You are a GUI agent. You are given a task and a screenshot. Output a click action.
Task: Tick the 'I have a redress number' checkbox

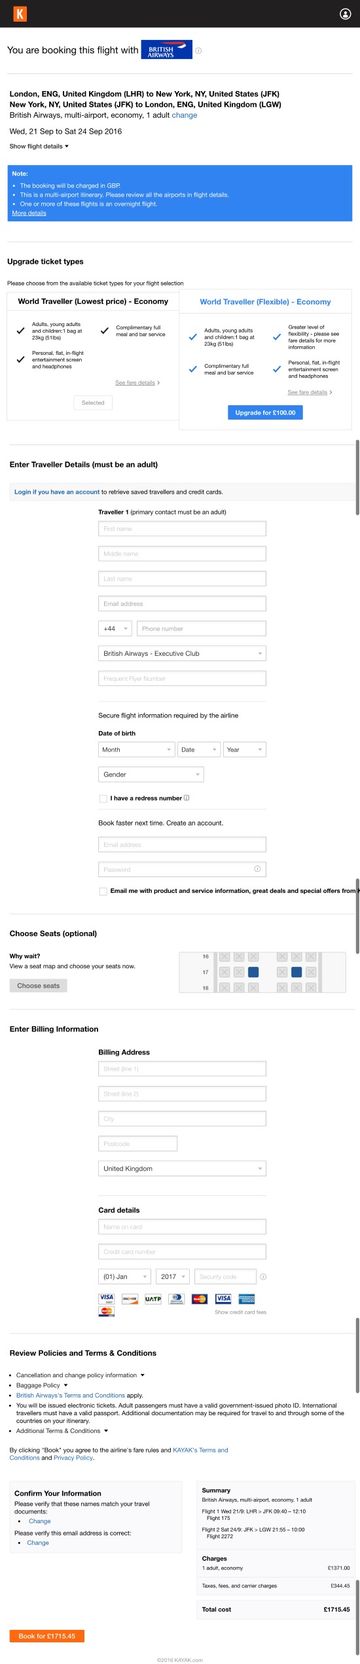click(104, 798)
